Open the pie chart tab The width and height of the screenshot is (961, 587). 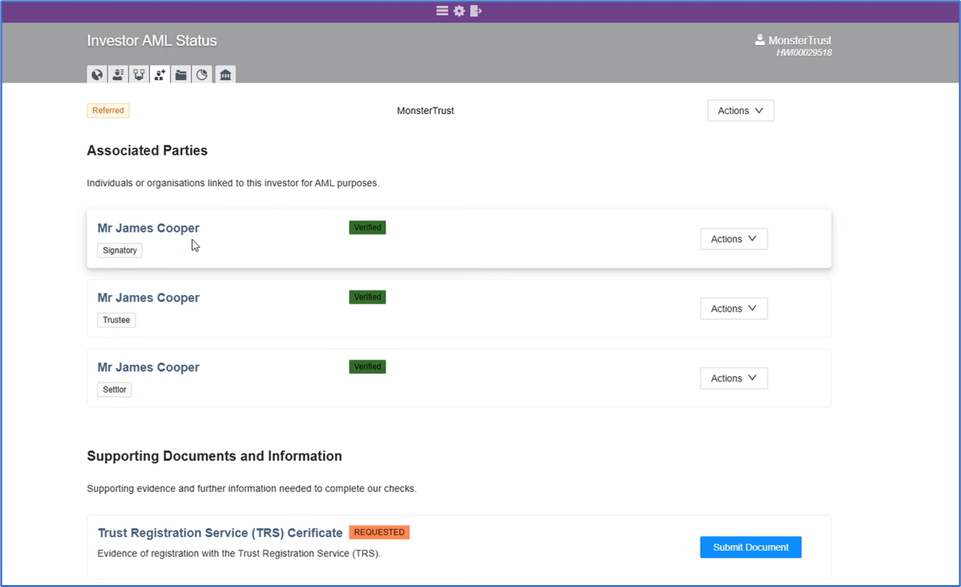pos(202,75)
